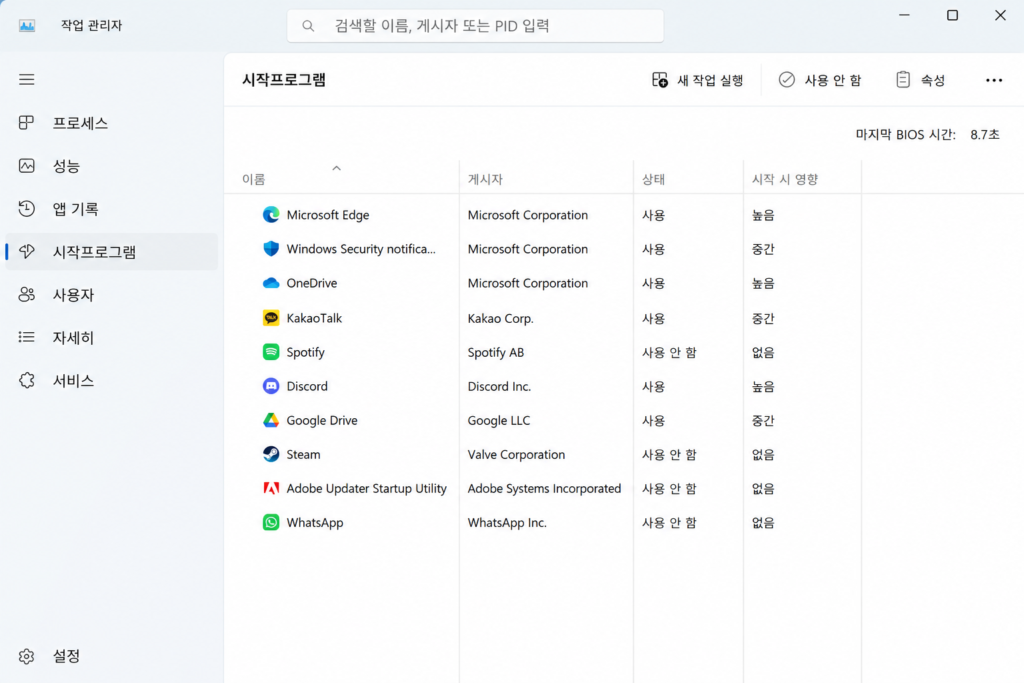Click the Google LLC publisher cell
This screenshot has width=1024, height=683.
pos(499,421)
